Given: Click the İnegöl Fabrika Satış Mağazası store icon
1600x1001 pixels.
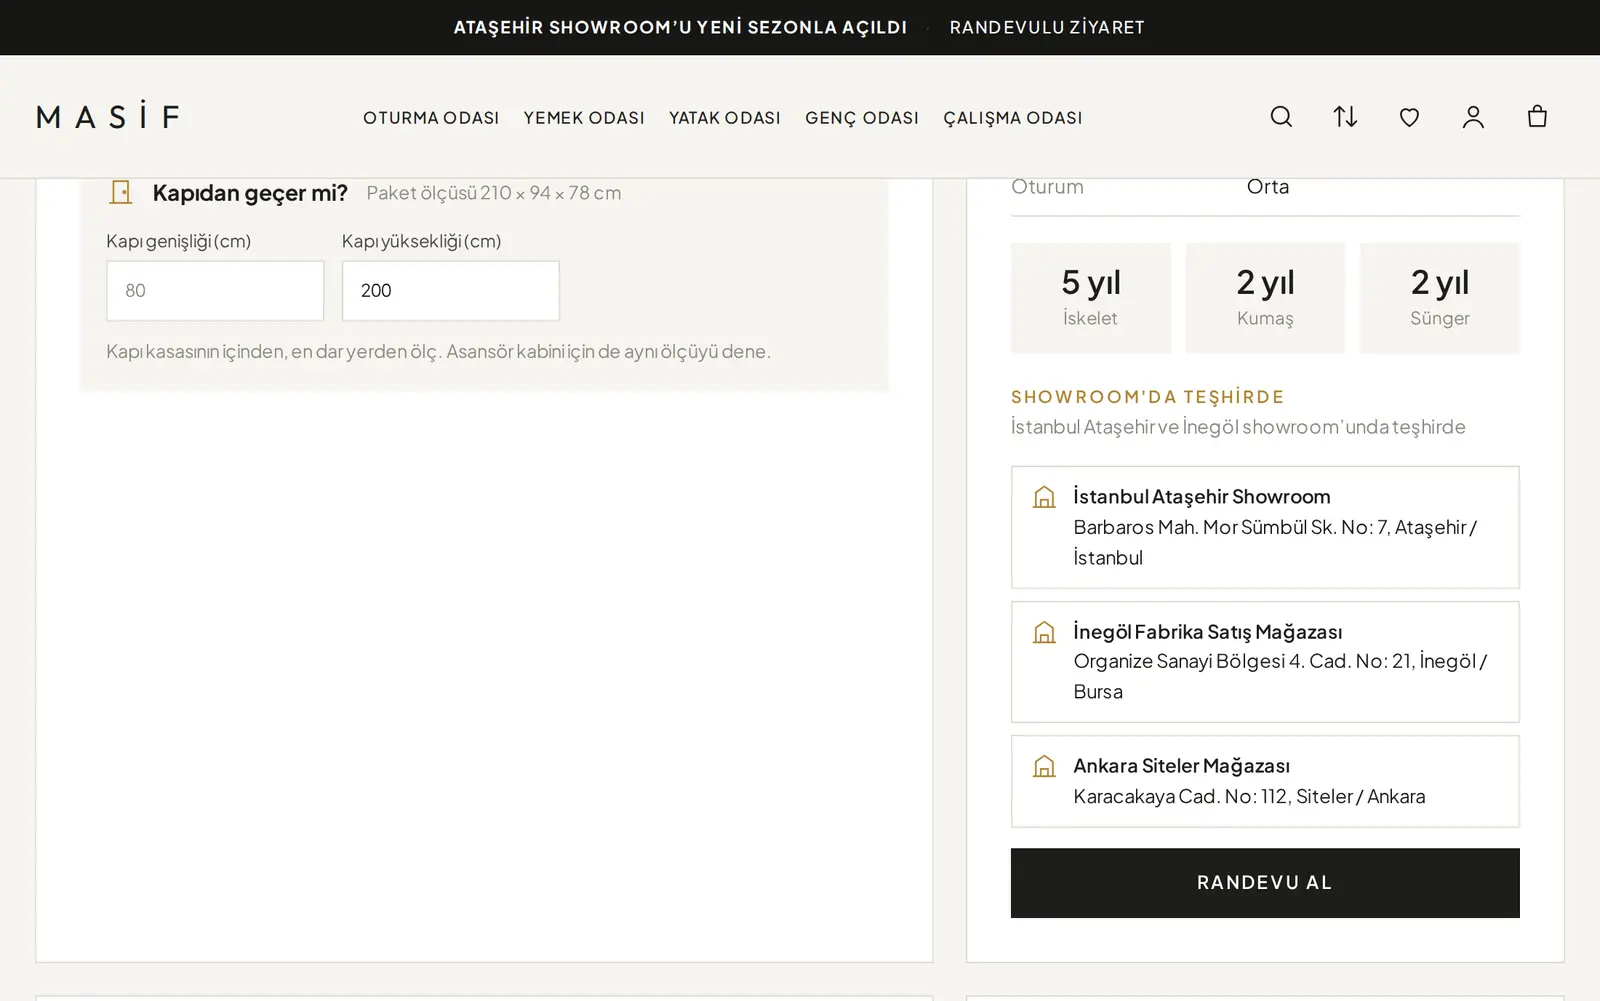Looking at the screenshot, I should (x=1044, y=632).
